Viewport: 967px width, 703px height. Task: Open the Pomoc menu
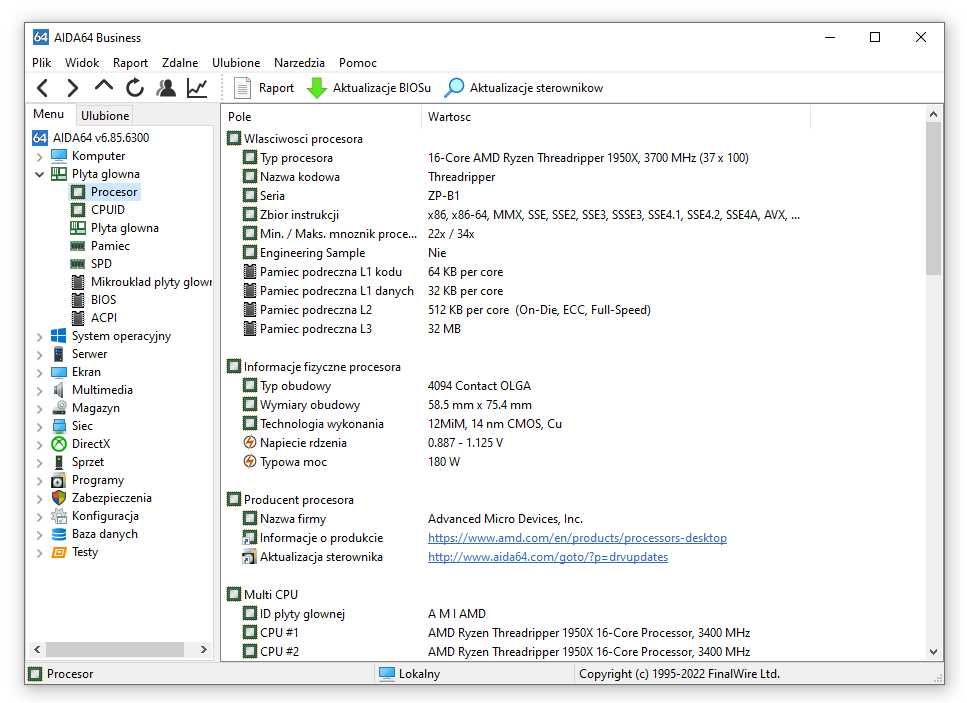358,62
